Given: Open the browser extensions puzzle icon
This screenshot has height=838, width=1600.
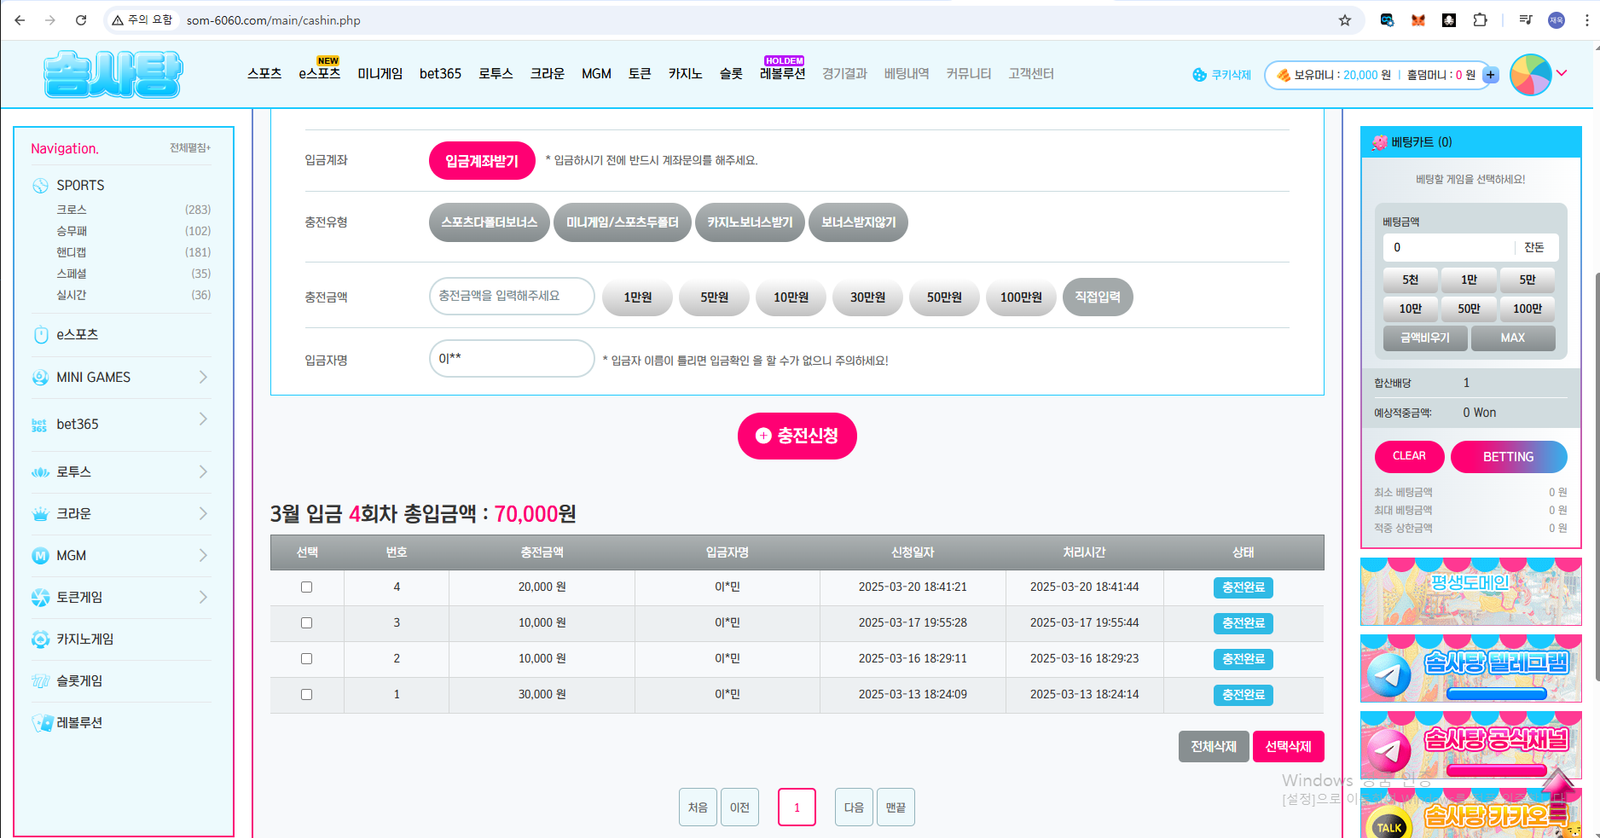Looking at the screenshot, I should [x=1480, y=20].
